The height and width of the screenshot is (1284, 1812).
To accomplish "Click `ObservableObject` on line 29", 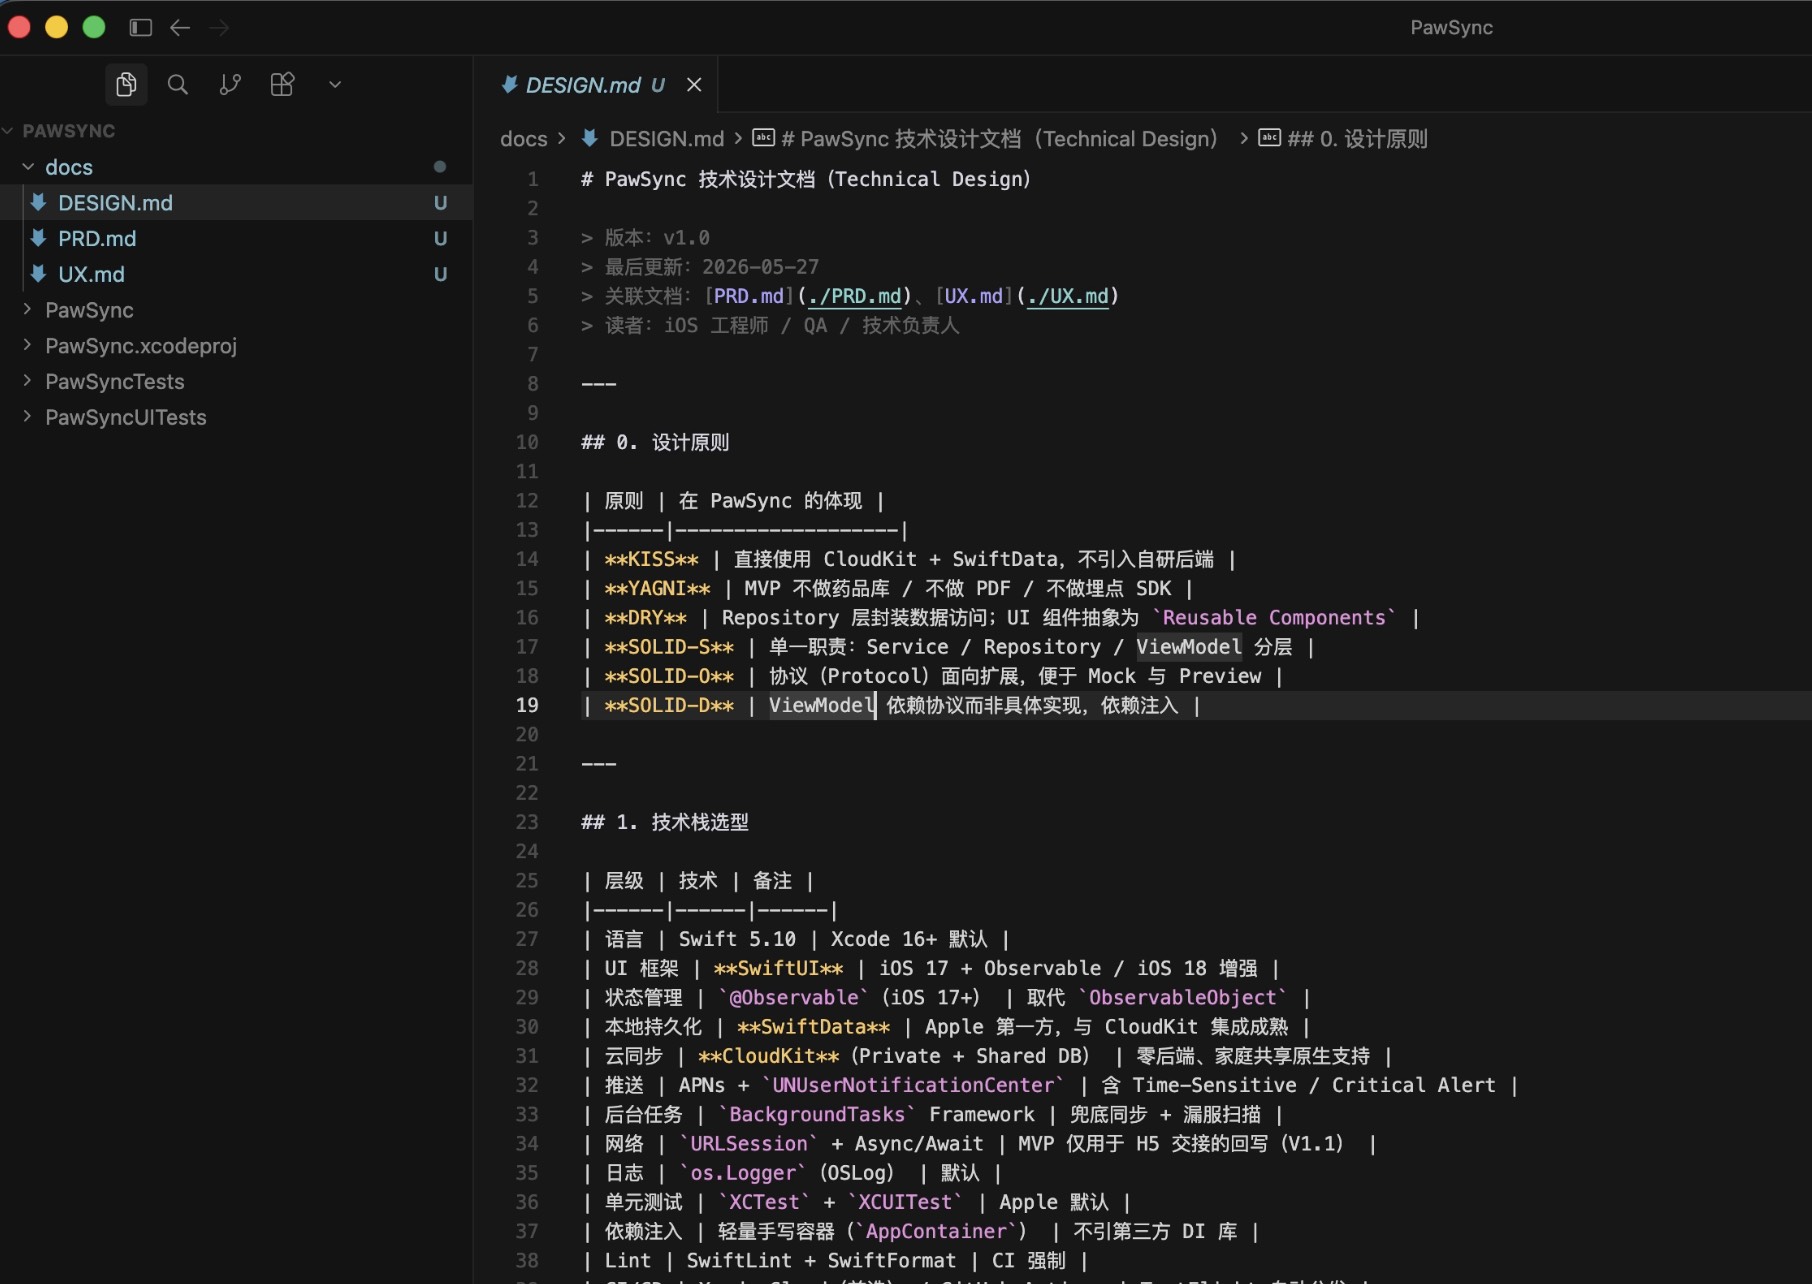I will pyautogui.click(x=1182, y=997).
